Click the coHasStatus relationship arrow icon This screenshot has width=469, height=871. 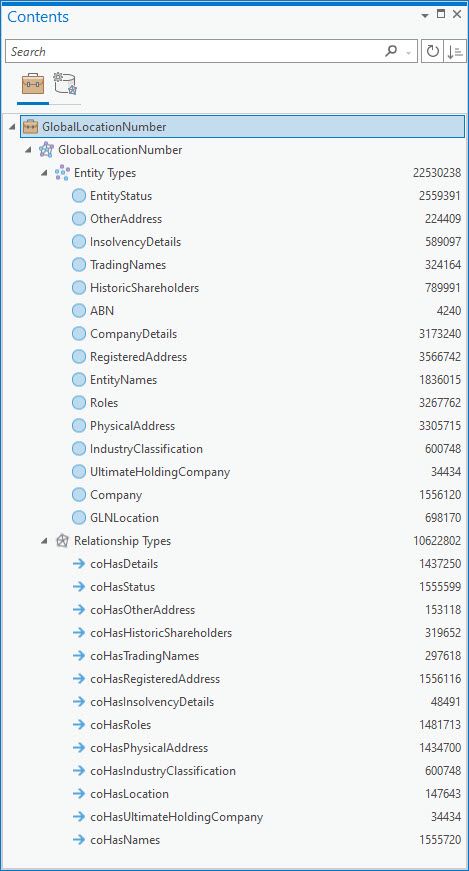[x=79, y=587]
